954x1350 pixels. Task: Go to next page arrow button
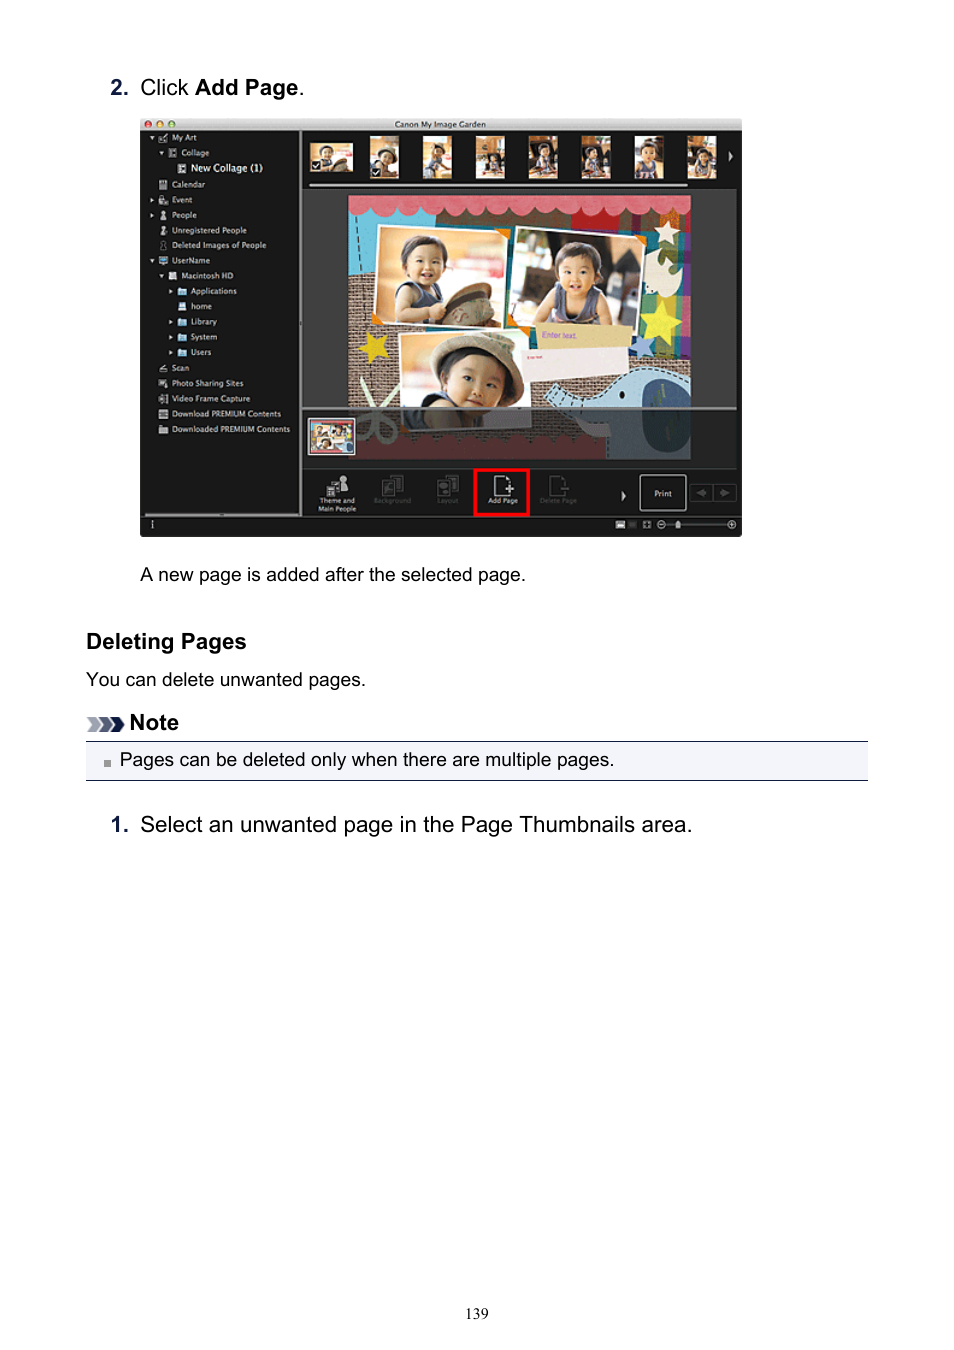coord(725,493)
